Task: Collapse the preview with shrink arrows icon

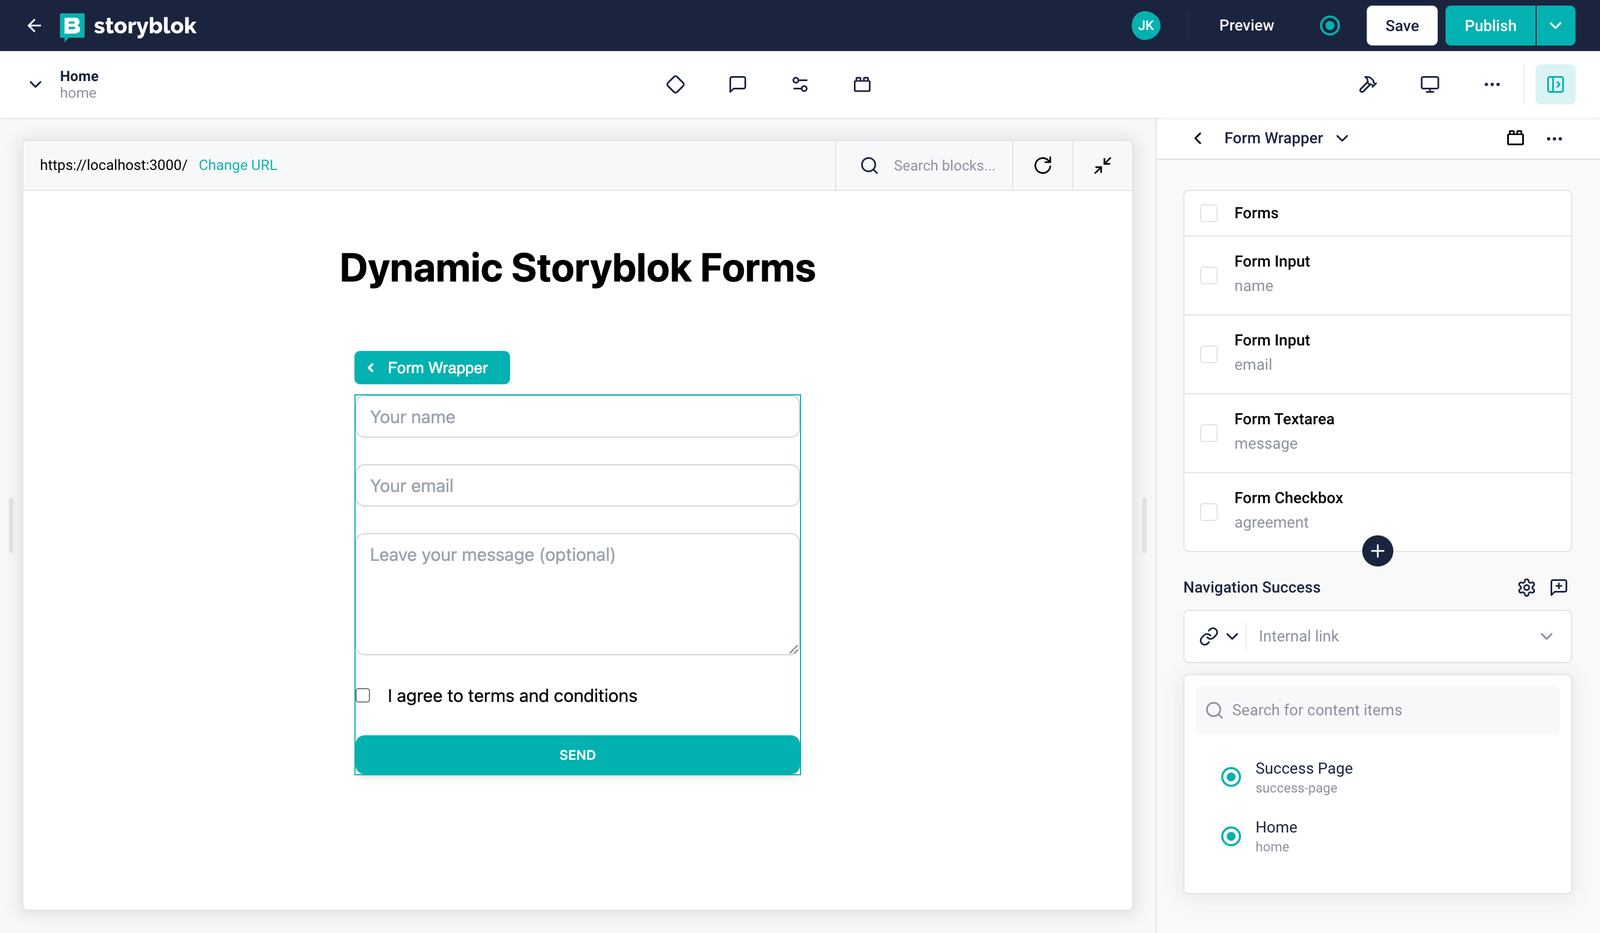Action: [x=1103, y=166]
